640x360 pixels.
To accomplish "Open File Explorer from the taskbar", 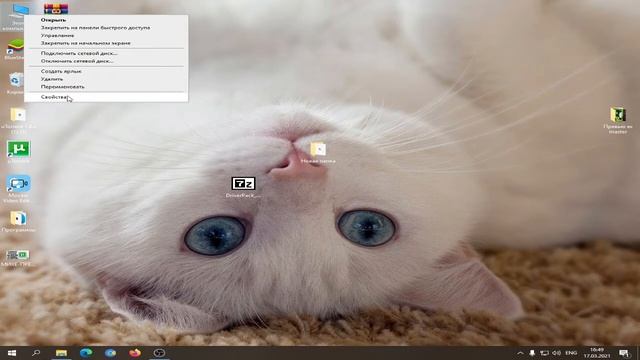I will point(61,353).
